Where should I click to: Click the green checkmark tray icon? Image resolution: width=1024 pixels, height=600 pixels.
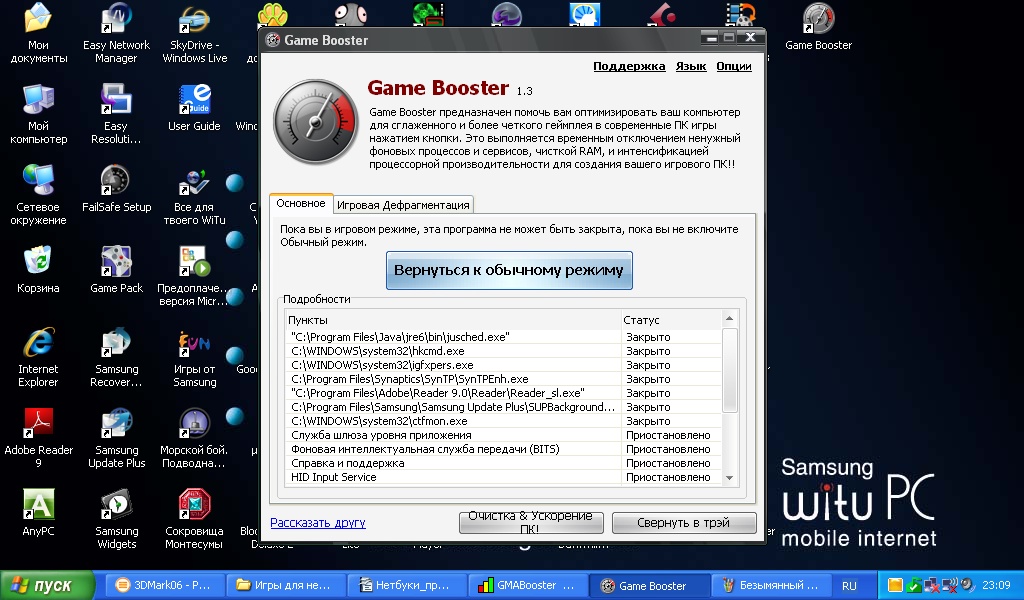914,585
